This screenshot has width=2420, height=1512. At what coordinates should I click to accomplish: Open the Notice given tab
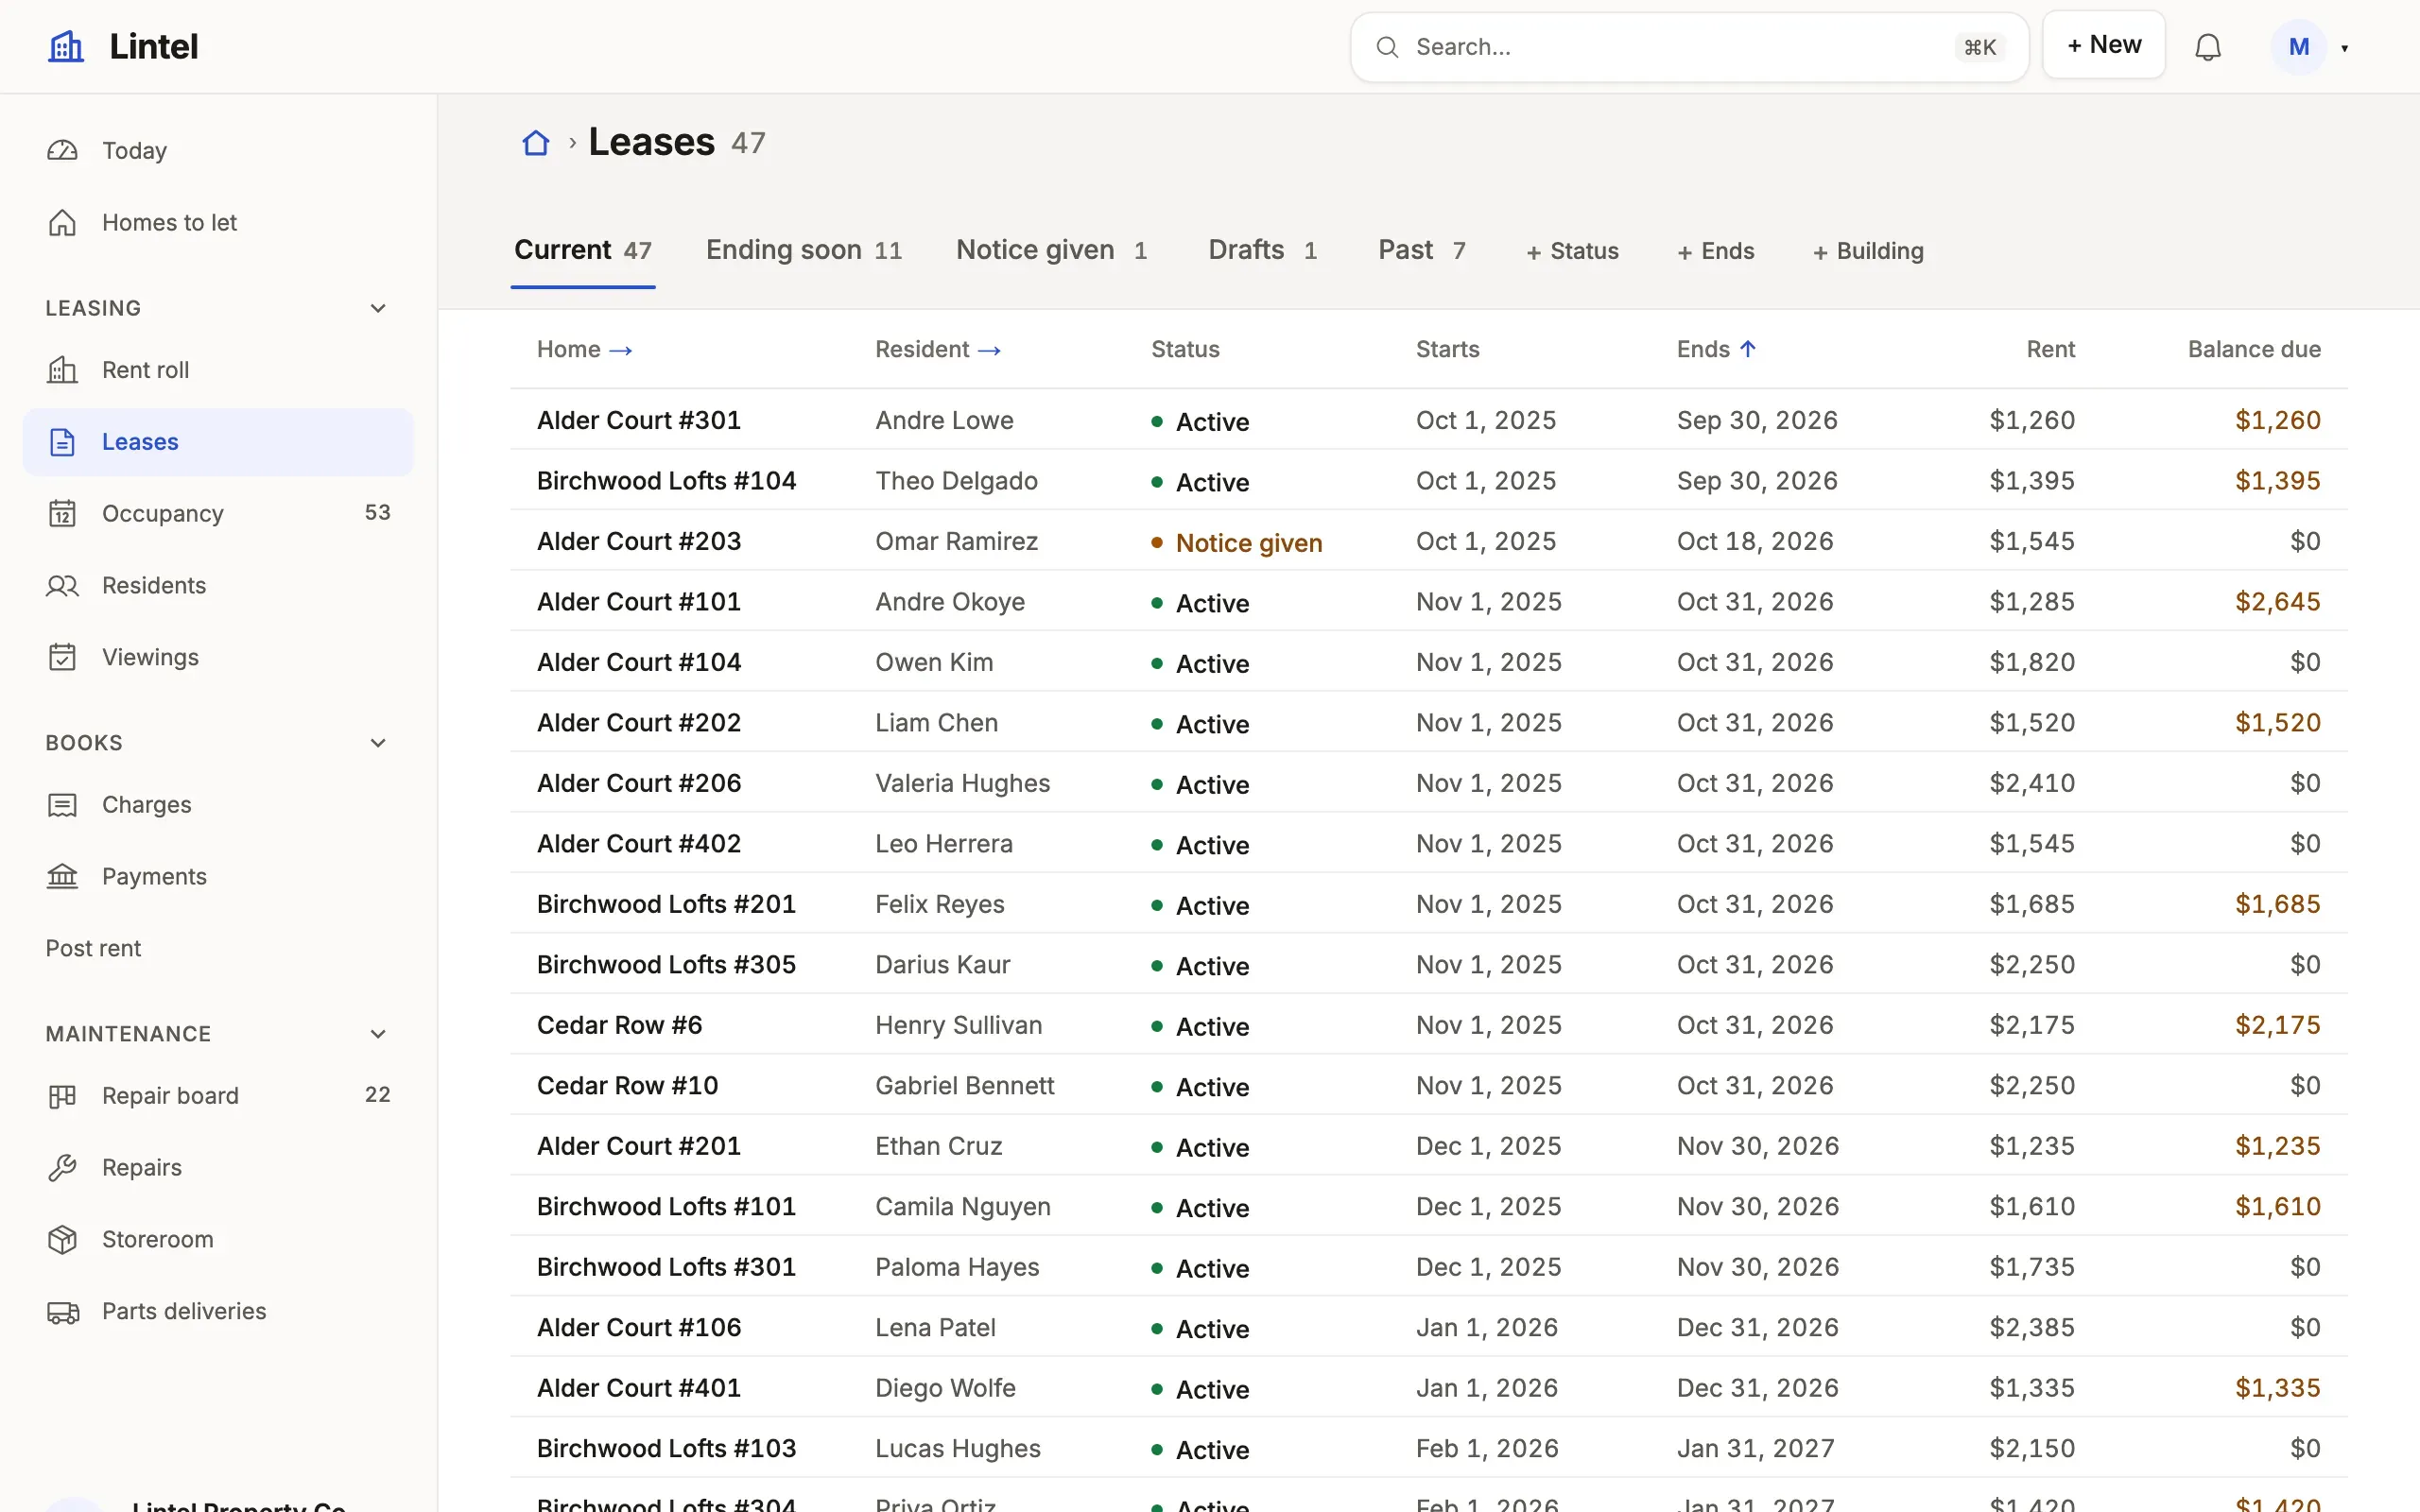pos(1052,250)
